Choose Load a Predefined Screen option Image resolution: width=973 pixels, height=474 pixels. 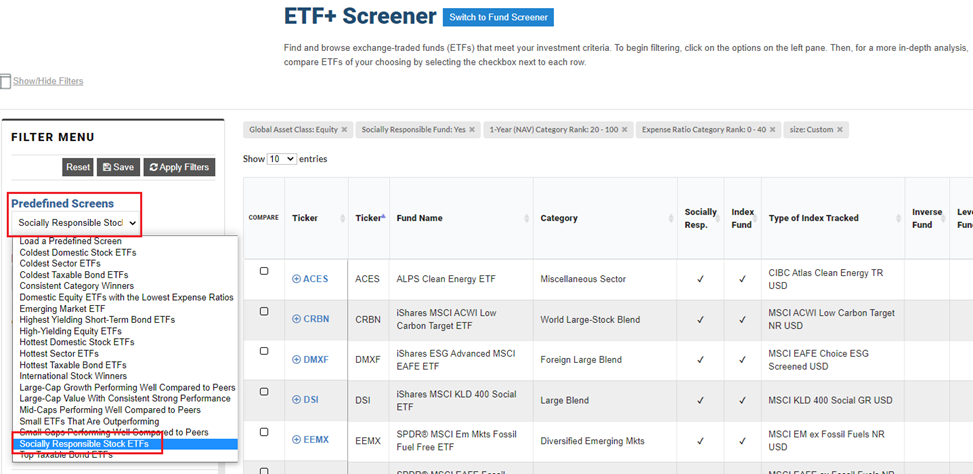[x=125, y=241]
